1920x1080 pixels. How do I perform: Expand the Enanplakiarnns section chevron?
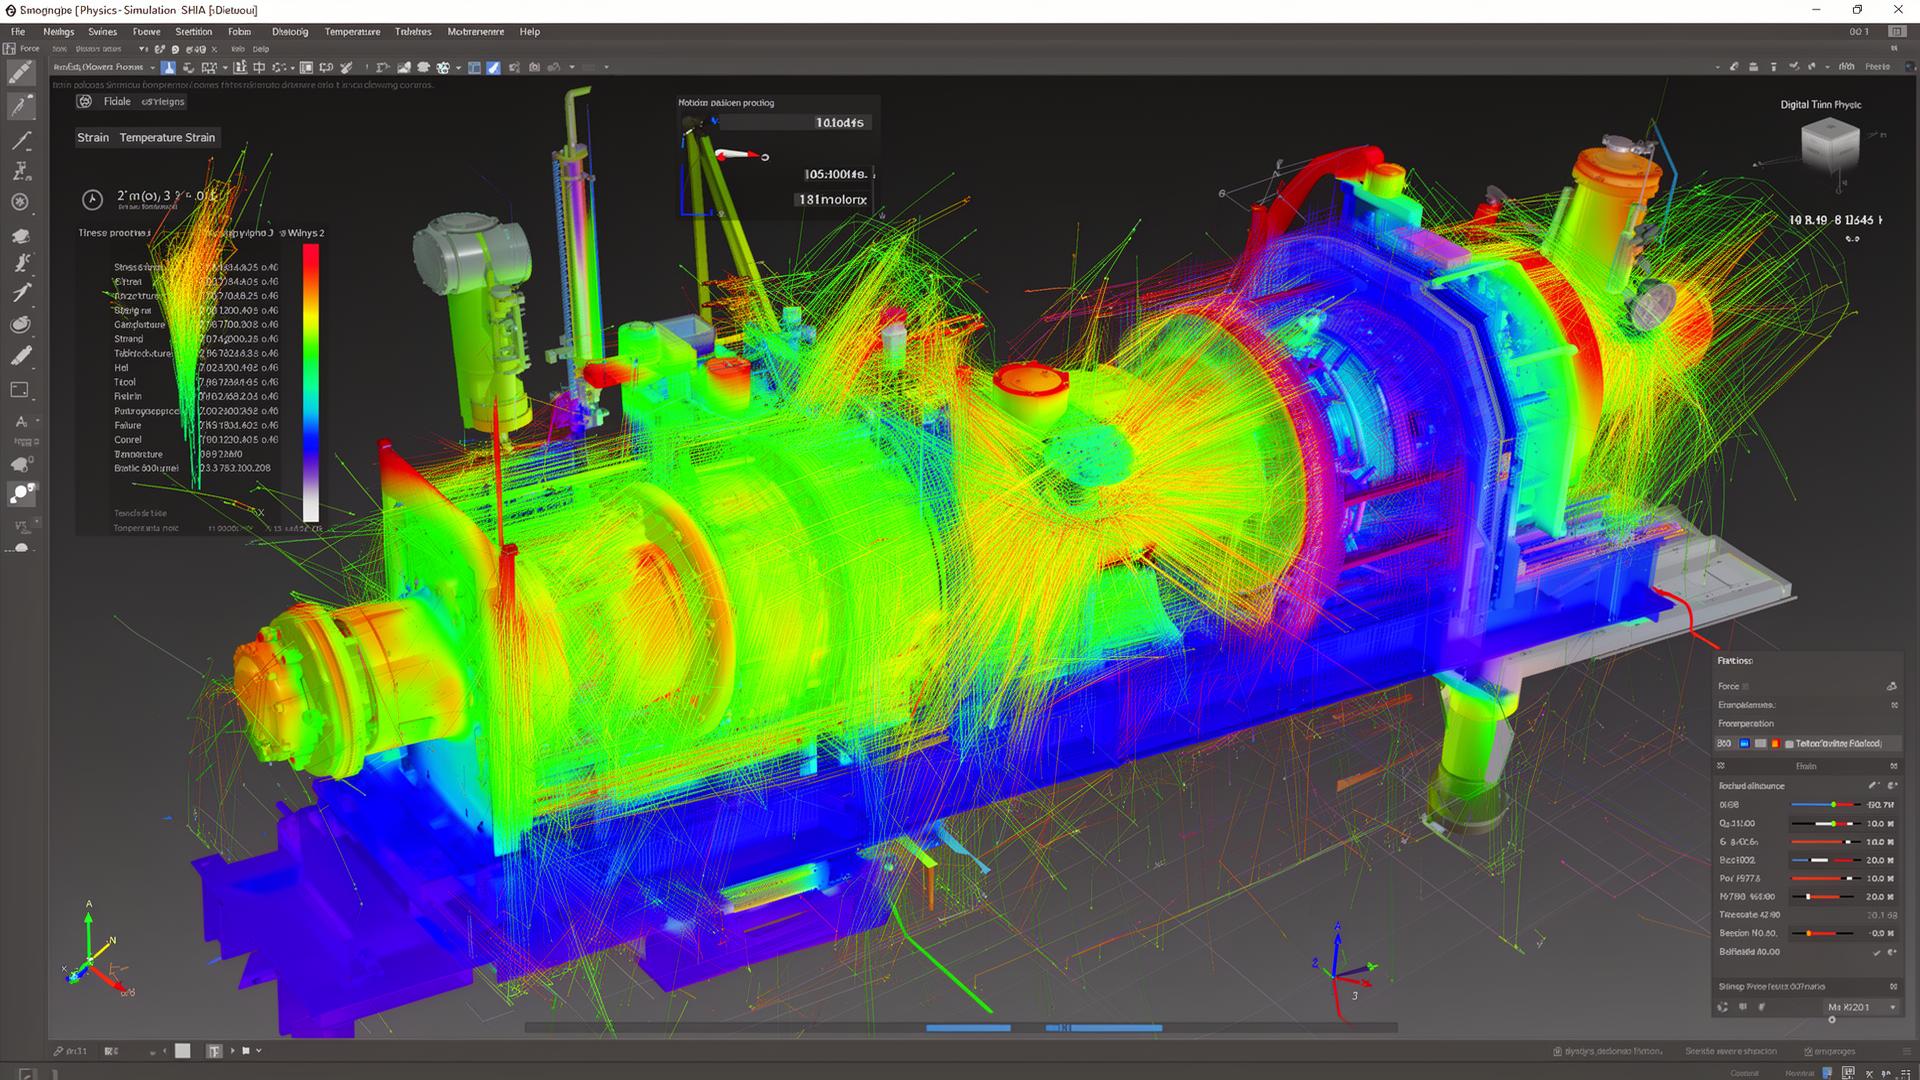pyautogui.click(x=1894, y=705)
